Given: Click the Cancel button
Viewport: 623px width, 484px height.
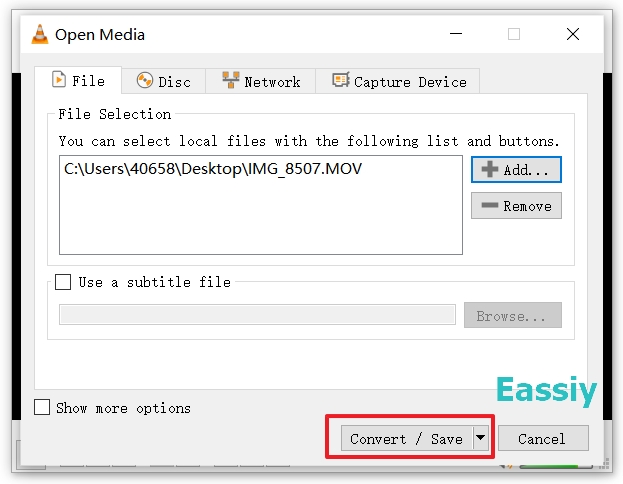Looking at the screenshot, I should pos(543,439).
